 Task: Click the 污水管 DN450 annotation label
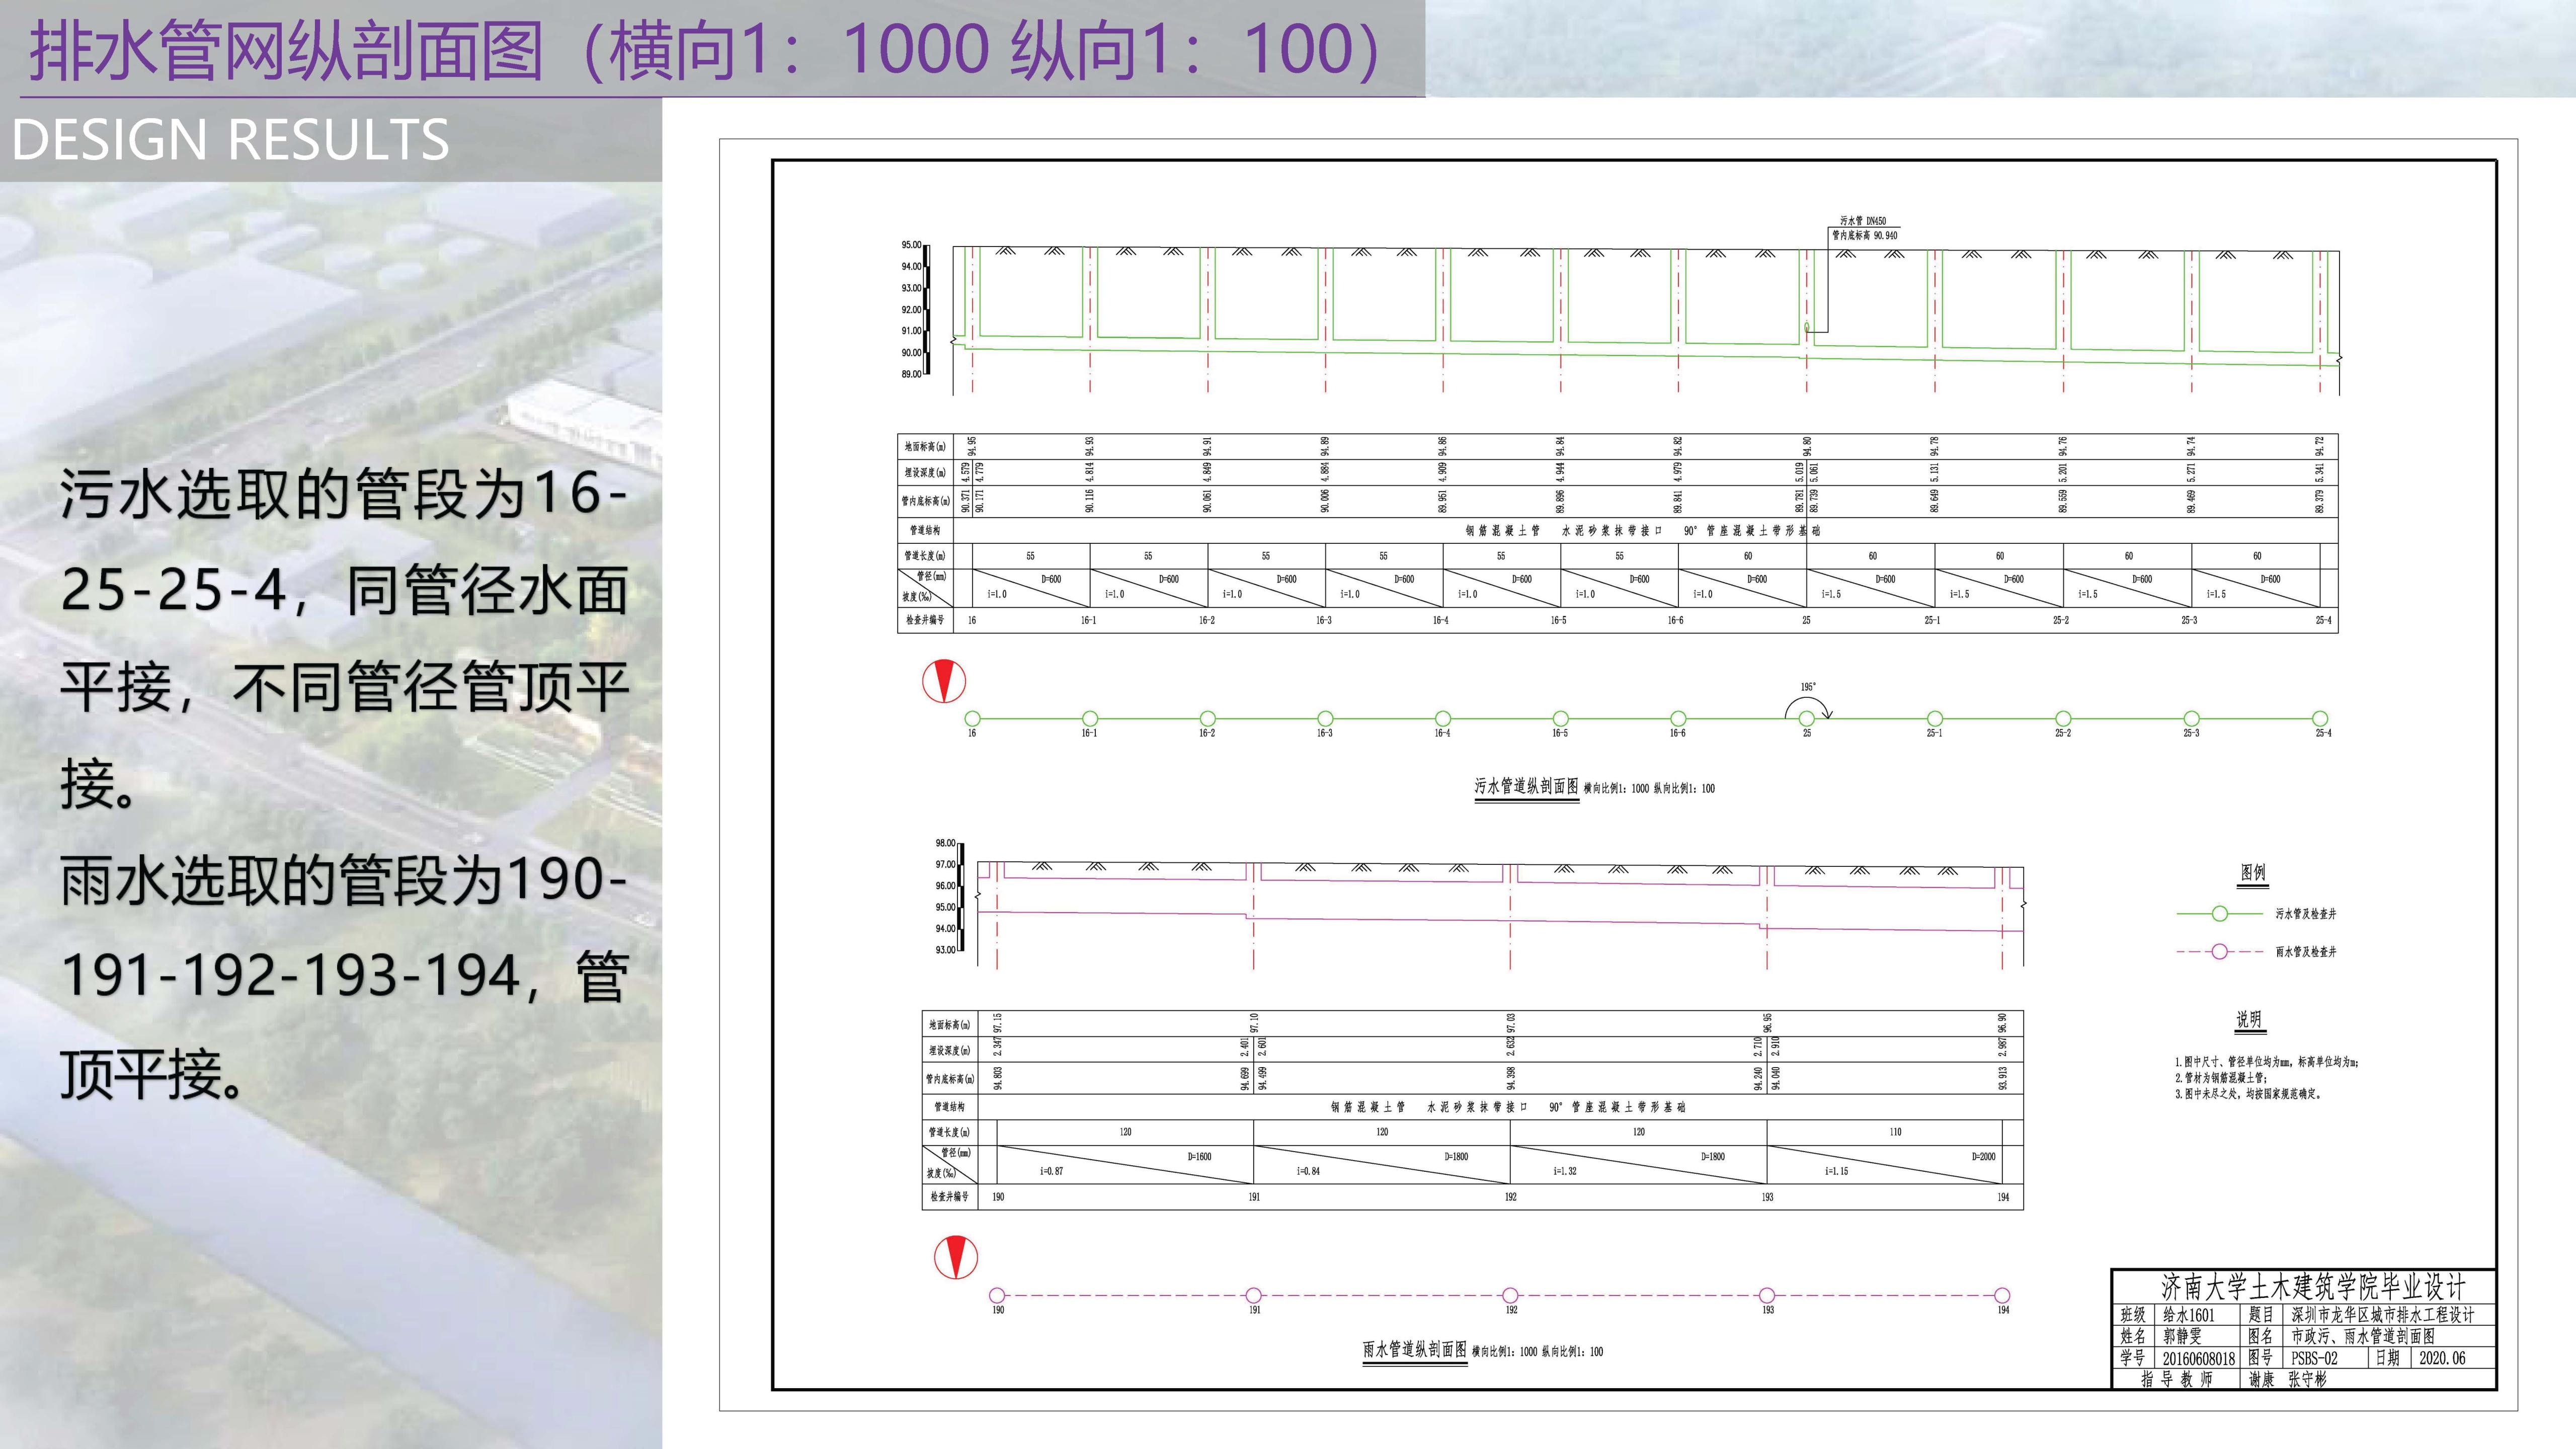point(1863,221)
